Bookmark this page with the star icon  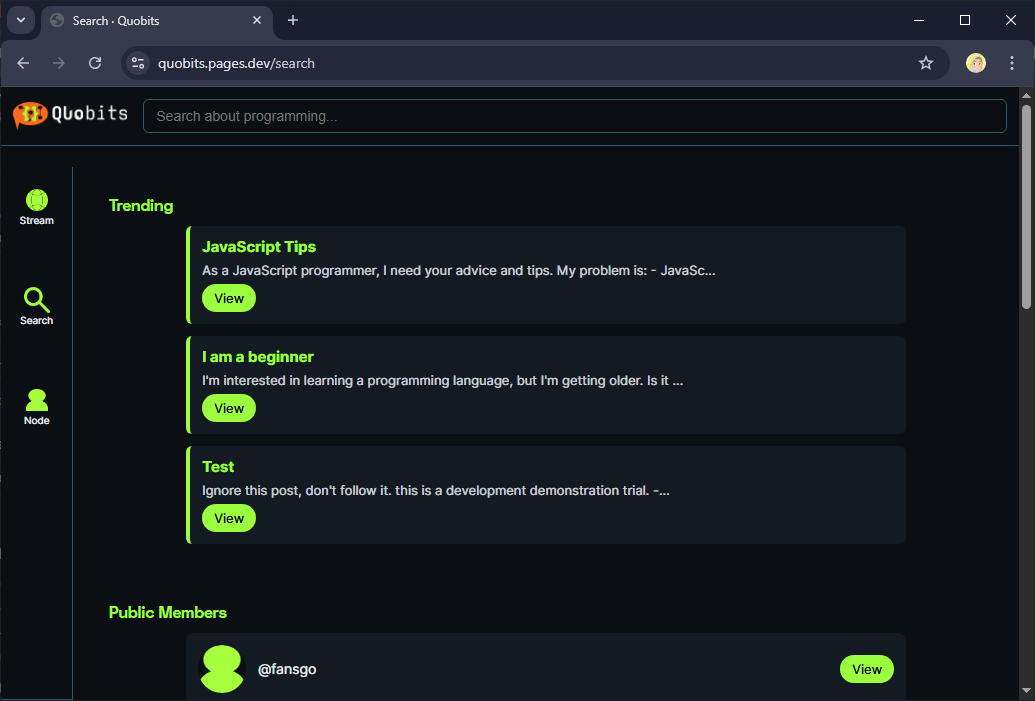(926, 63)
